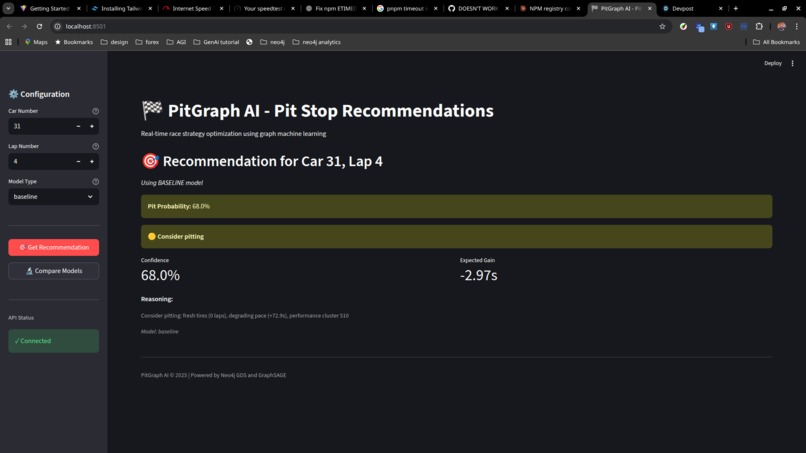Click the Pit Probability 68.0% banner
Image resolution: width=806 pixels, height=453 pixels.
(456, 206)
